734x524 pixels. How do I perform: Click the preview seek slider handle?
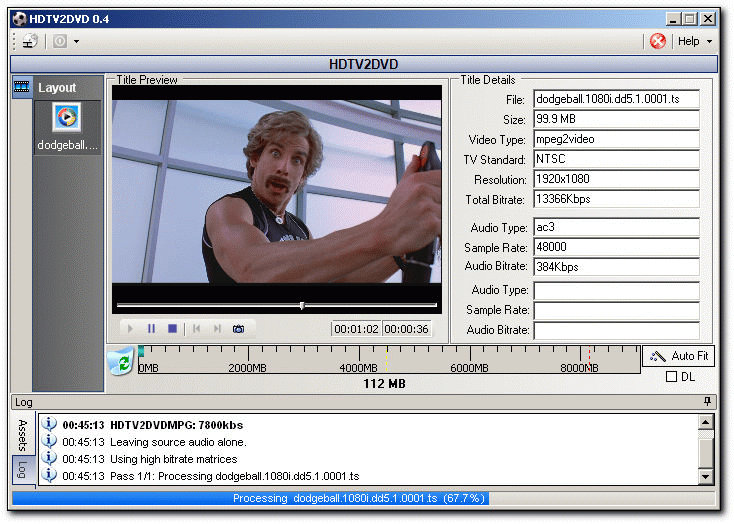point(302,305)
